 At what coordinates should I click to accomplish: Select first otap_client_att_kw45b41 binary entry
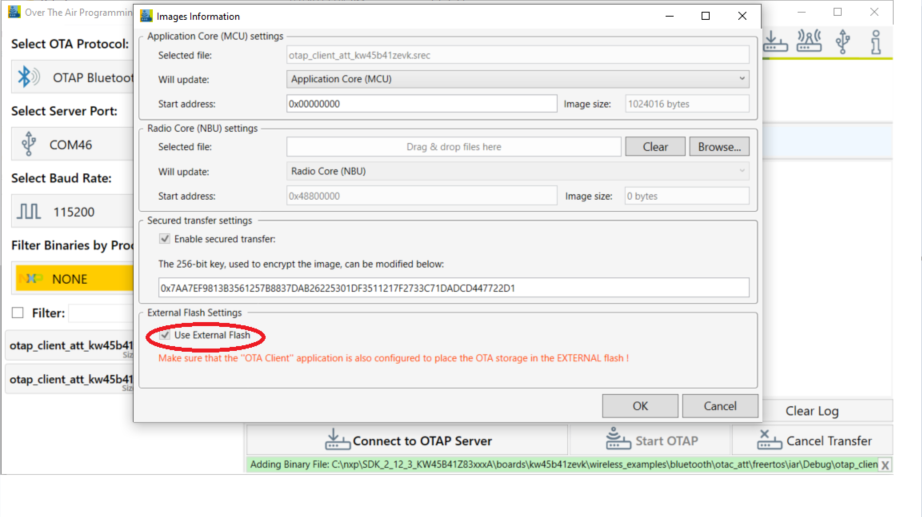[x=71, y=346]
